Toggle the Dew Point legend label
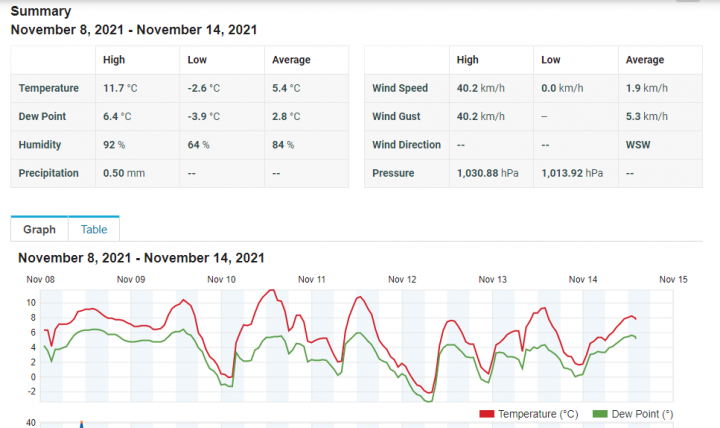The image size is (720, 428). pos(642,413)
